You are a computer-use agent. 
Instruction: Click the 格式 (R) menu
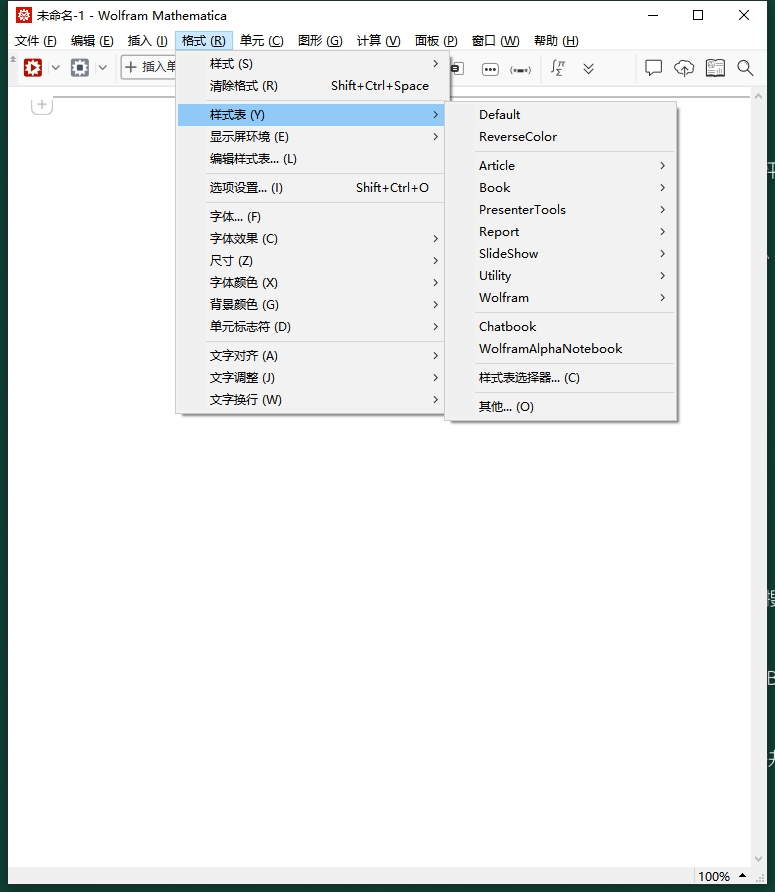(x=204, y=40)
